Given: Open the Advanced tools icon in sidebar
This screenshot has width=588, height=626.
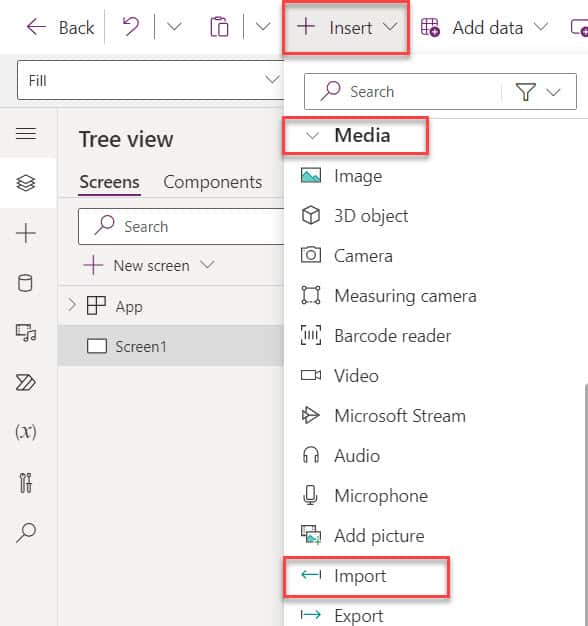Looking at the screenshot, I should [26, 482].
